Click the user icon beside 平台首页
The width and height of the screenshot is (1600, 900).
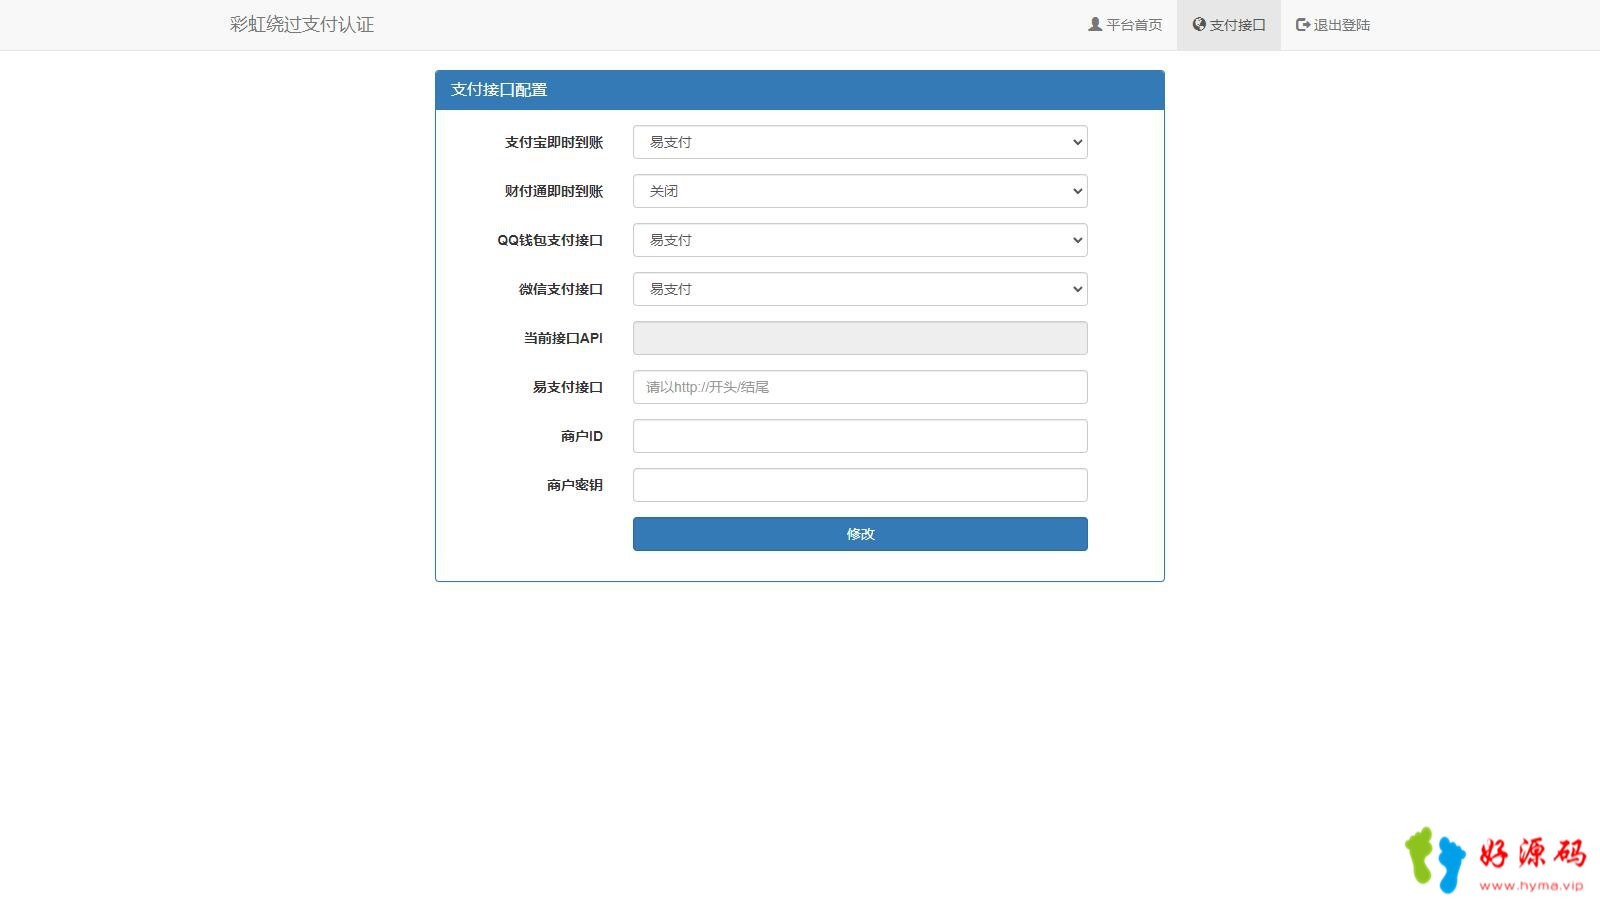1095,24
